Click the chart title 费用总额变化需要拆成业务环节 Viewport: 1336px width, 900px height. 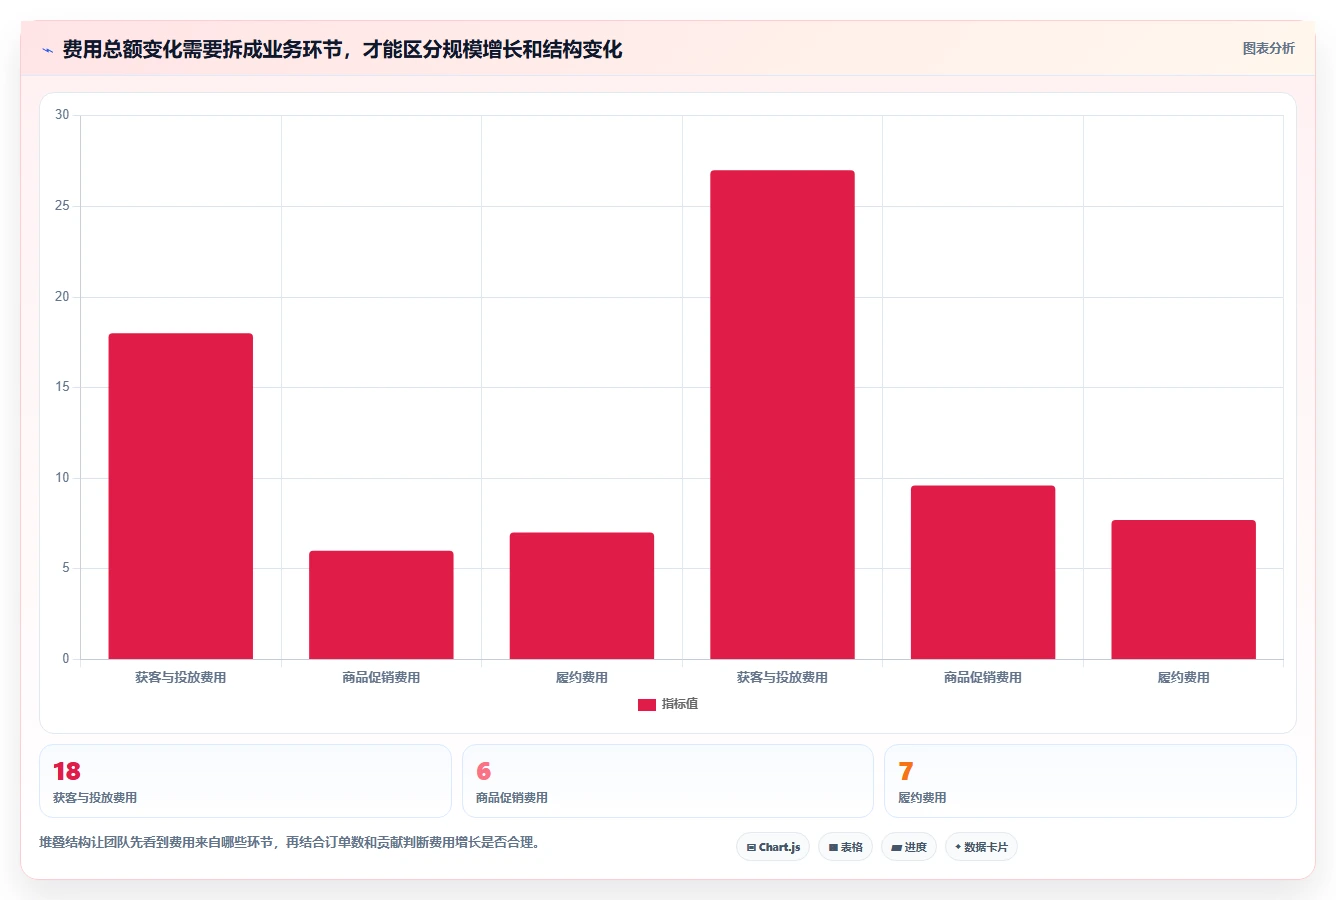(342, 49)
